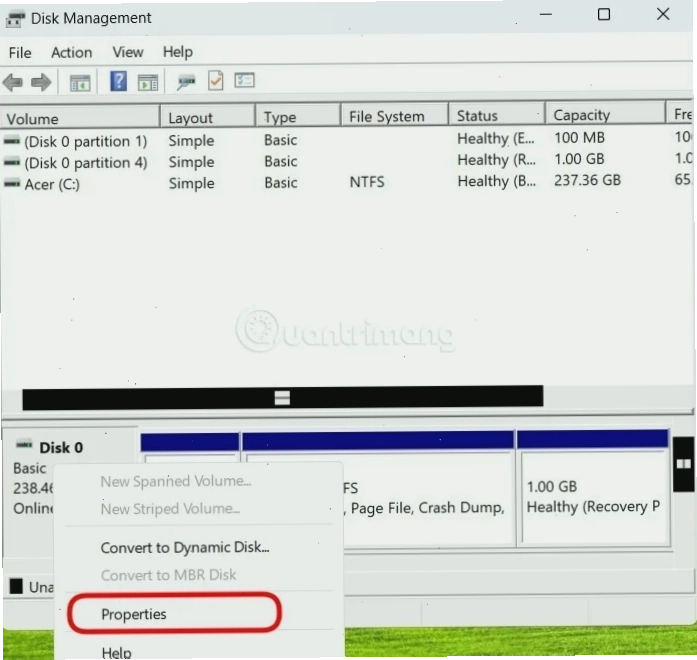
Task: Close the Disk Management window
Action: pyautogui.click(x=663, y=14)
